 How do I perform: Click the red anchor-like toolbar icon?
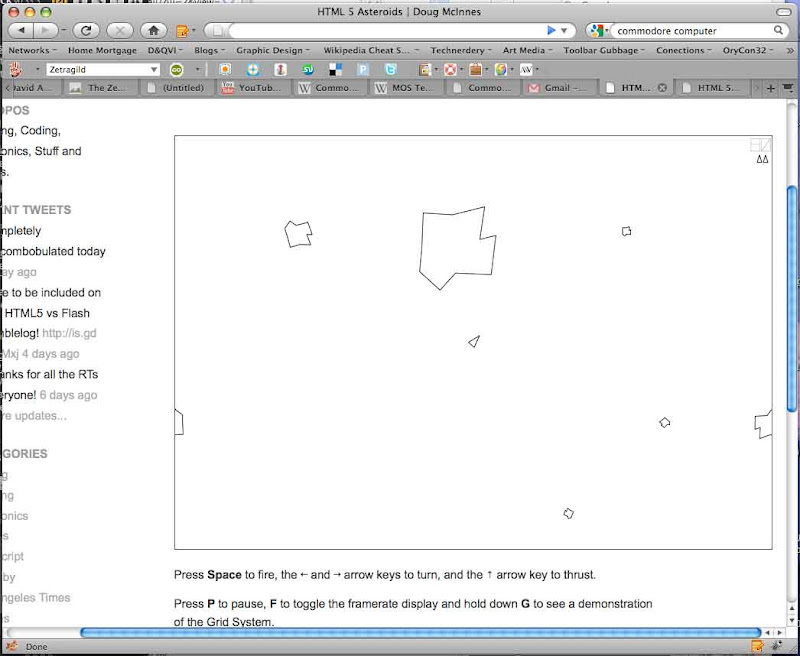tap(280, 69)
